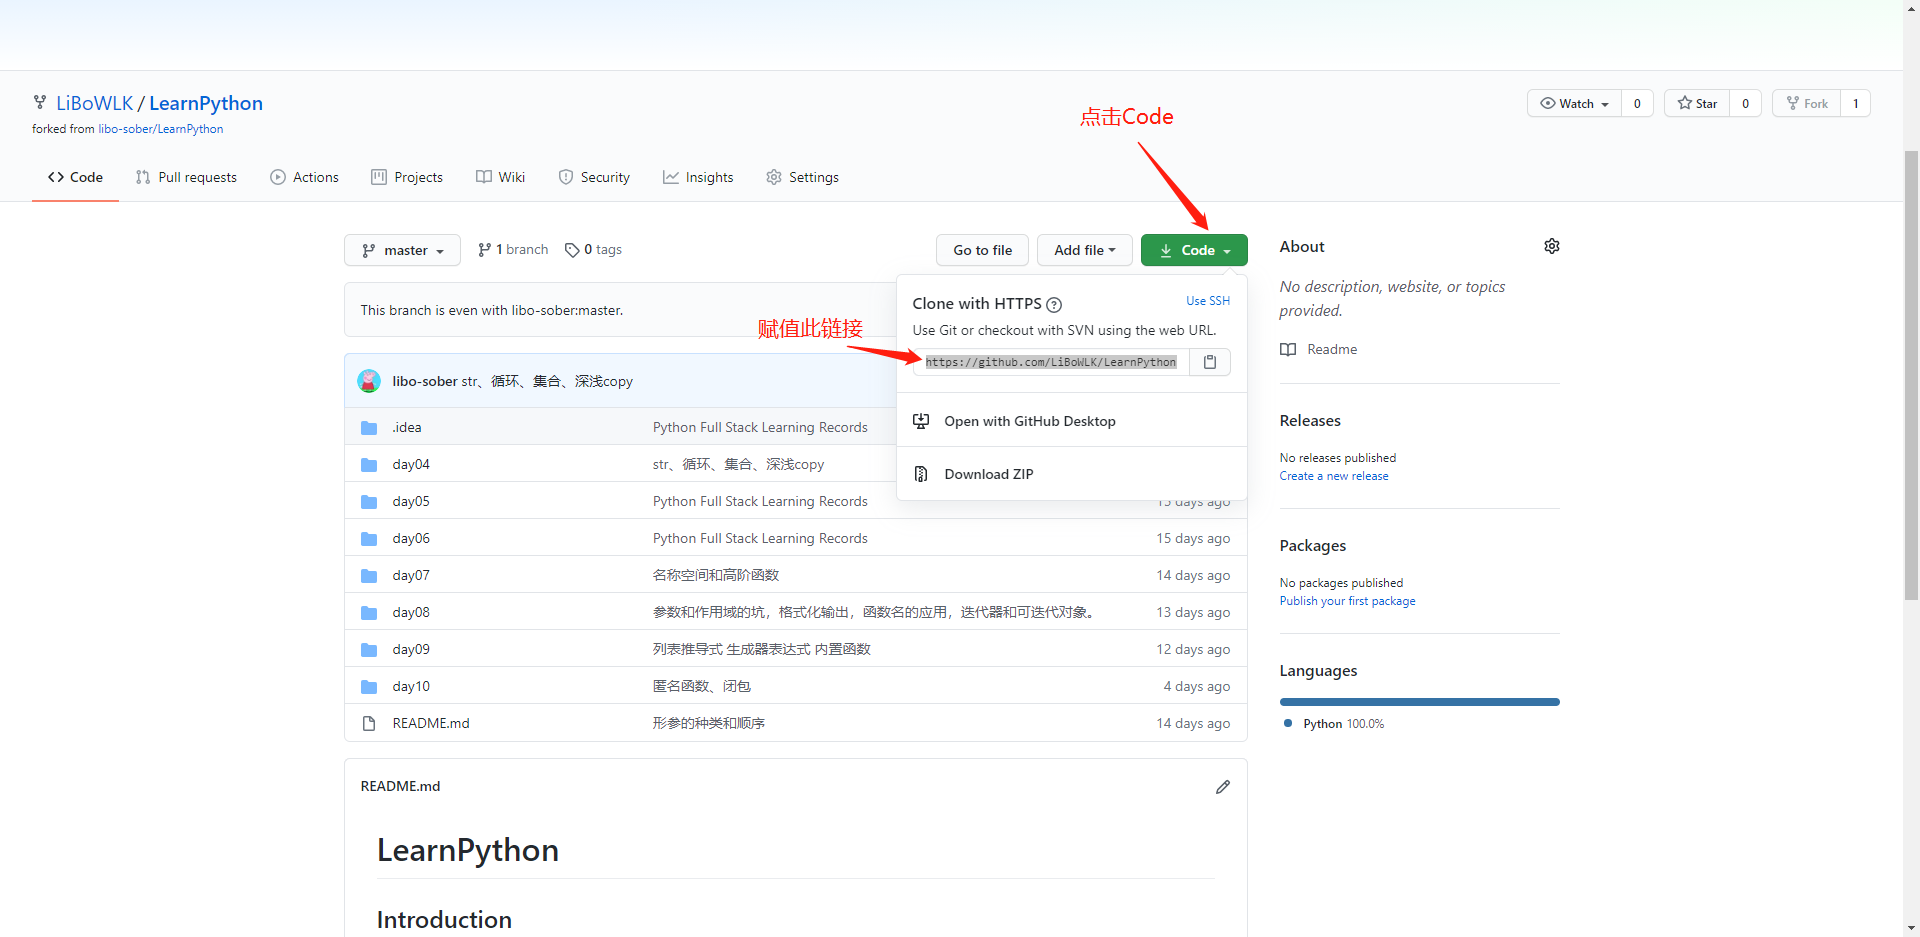This screenshot has height=937, width=1920.
Task: Open day10 commit message 匿名函数、闭包
Action: point(702,686)
